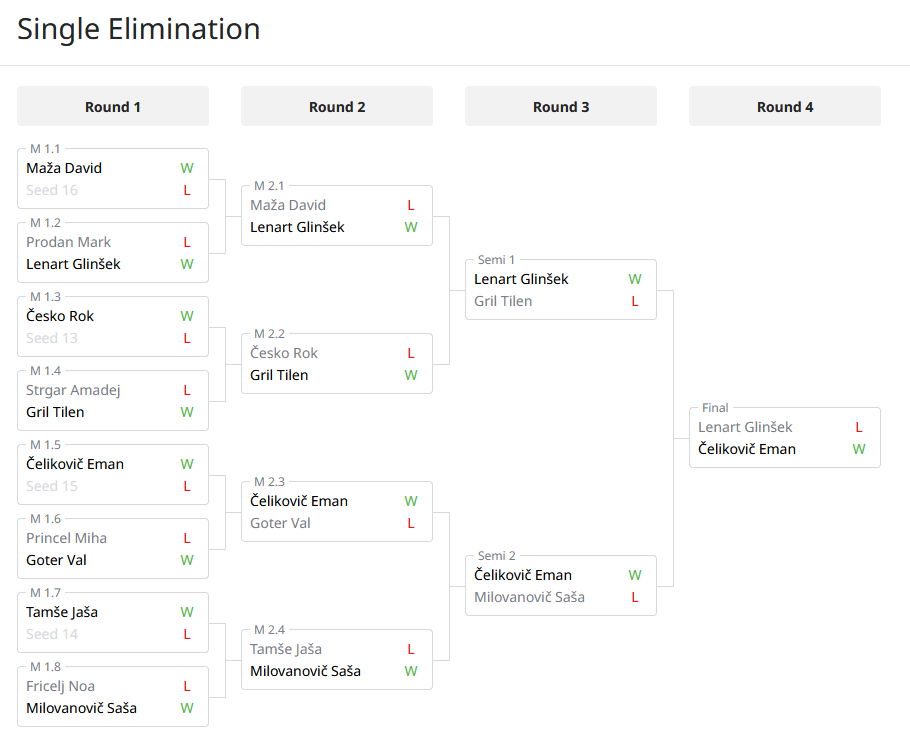The image size is (910, 750).
Task: Click Milovanovič Saša in match M 2.4
Action: pos(305,671)
